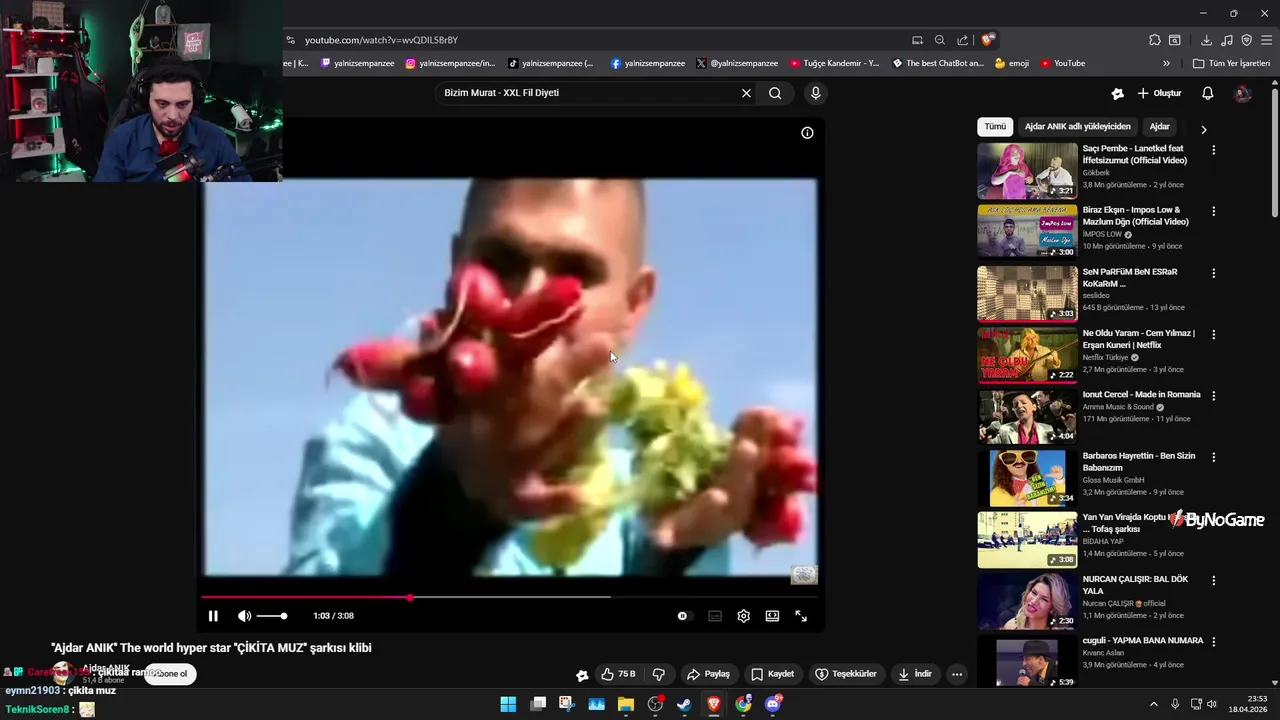Viewport: 1280px width, 720px height.
Task: Click the Paylaş share button
Action: pyautogui.click(x=708, y=674)
